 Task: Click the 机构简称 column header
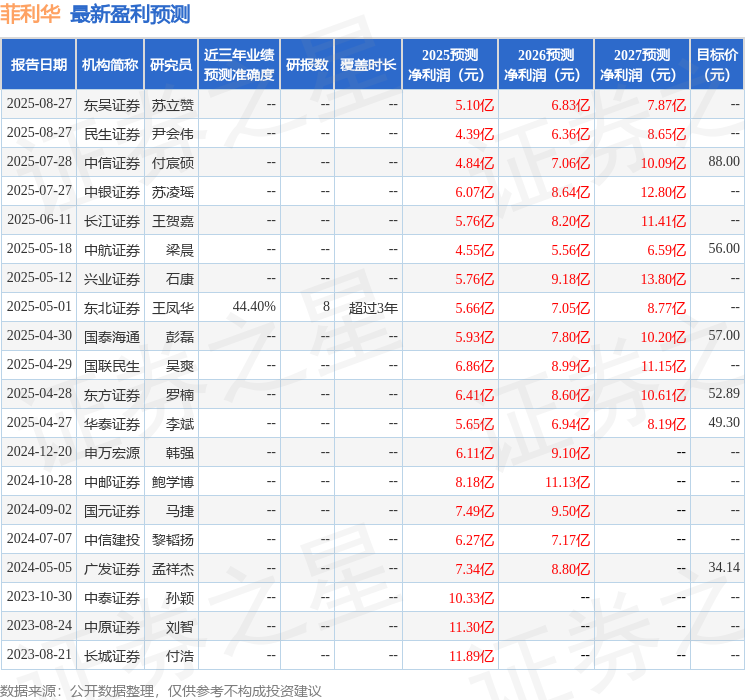pos(110,65)
